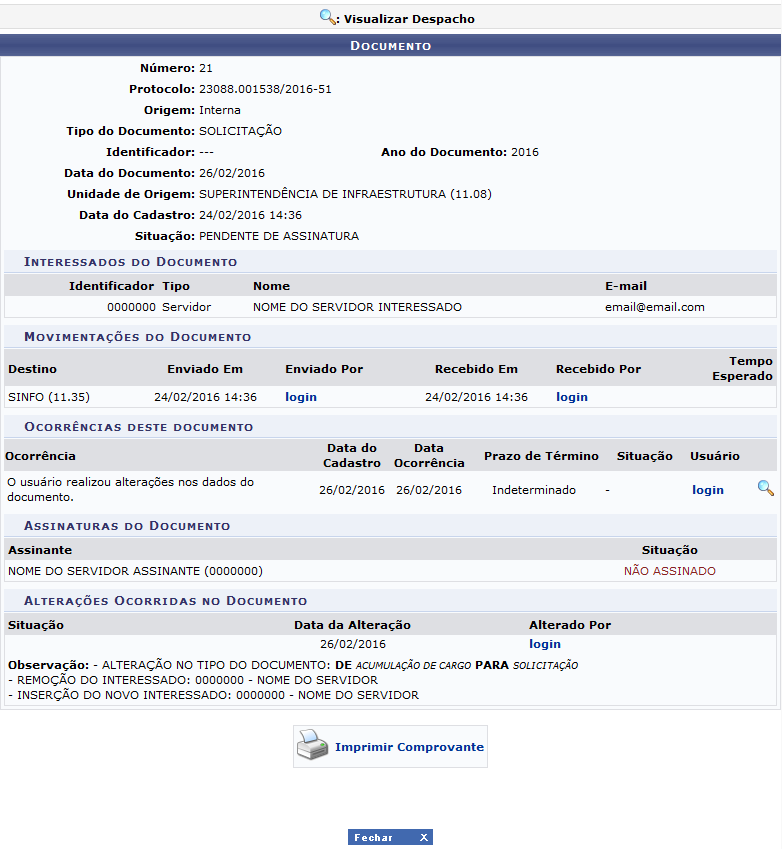Image resolution: width=782 pixels, height=852 pixels.
Task: Click the Tempo Esperado column header
Action: tap(742, 368)
